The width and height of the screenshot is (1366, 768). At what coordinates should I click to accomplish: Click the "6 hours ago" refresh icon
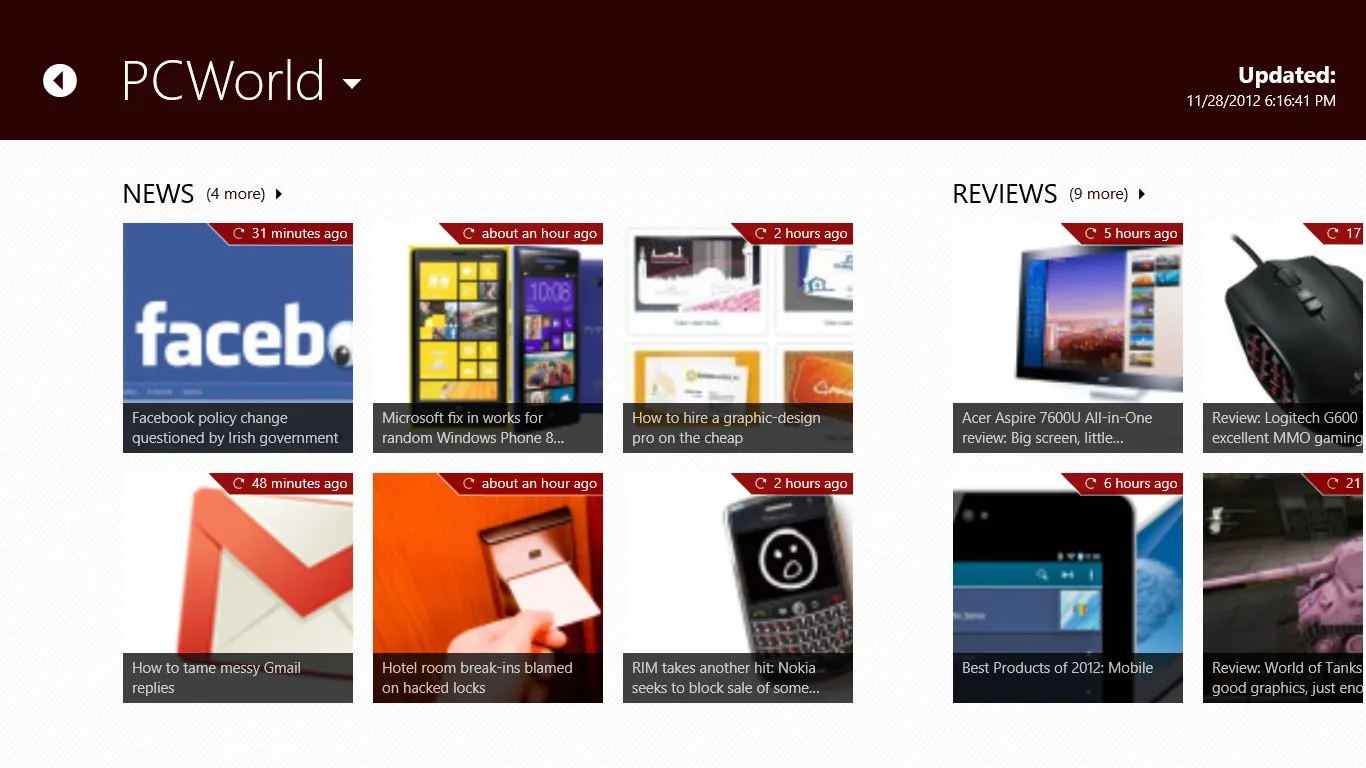click(x=1091, y=484)
